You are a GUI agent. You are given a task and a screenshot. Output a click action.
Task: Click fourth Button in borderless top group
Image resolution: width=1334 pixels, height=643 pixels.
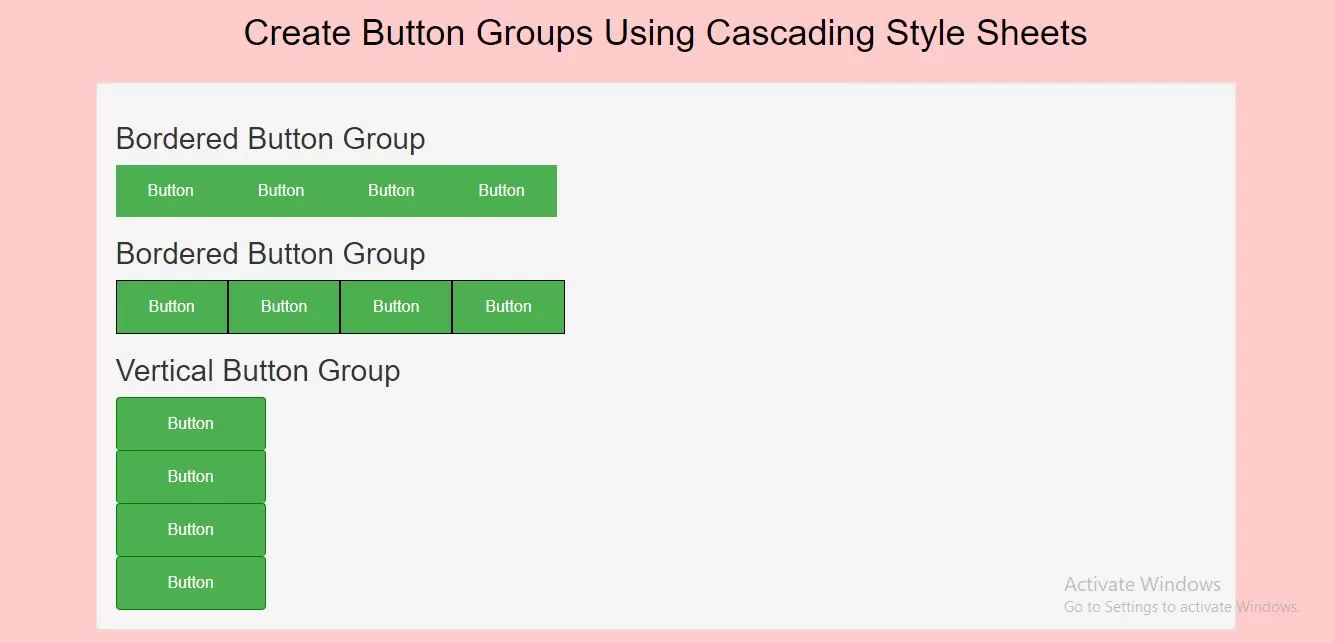pyautogui.click(x=501, y=191)
